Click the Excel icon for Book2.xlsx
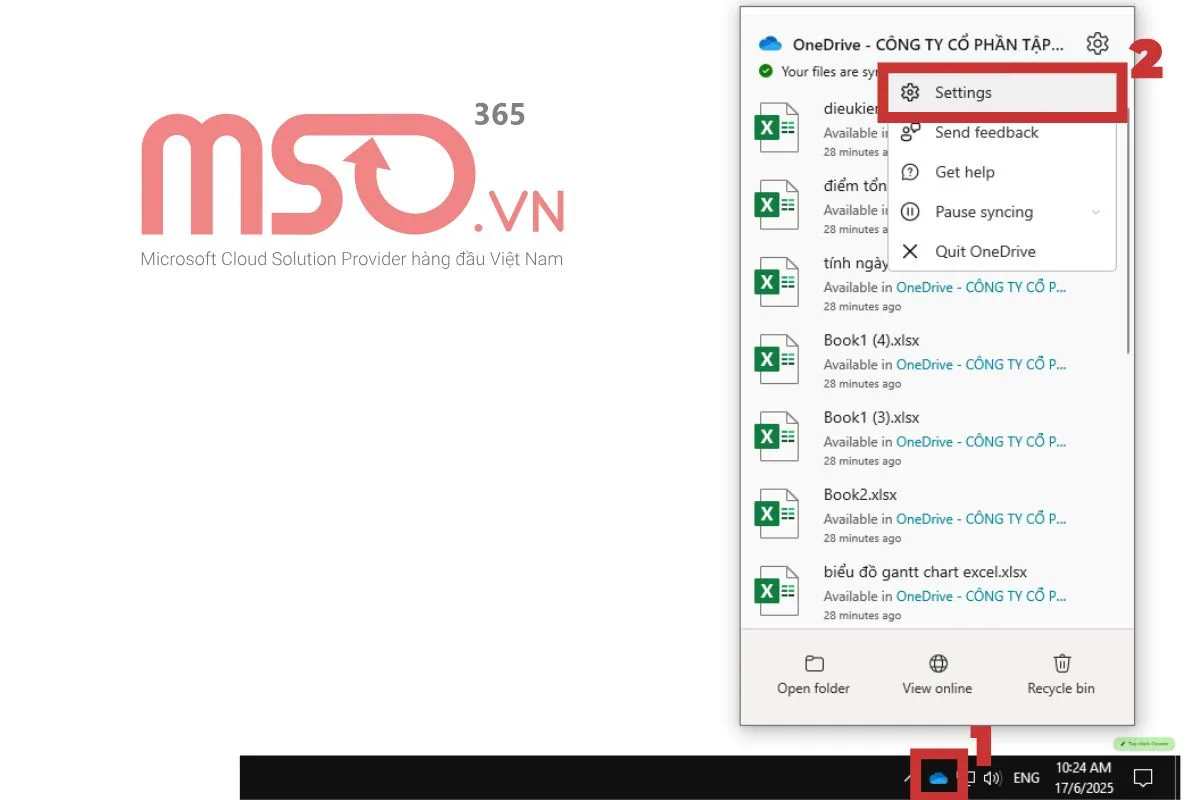This screenshot has width=1200, height=800. pyautogui.click(x=777, y=514)
